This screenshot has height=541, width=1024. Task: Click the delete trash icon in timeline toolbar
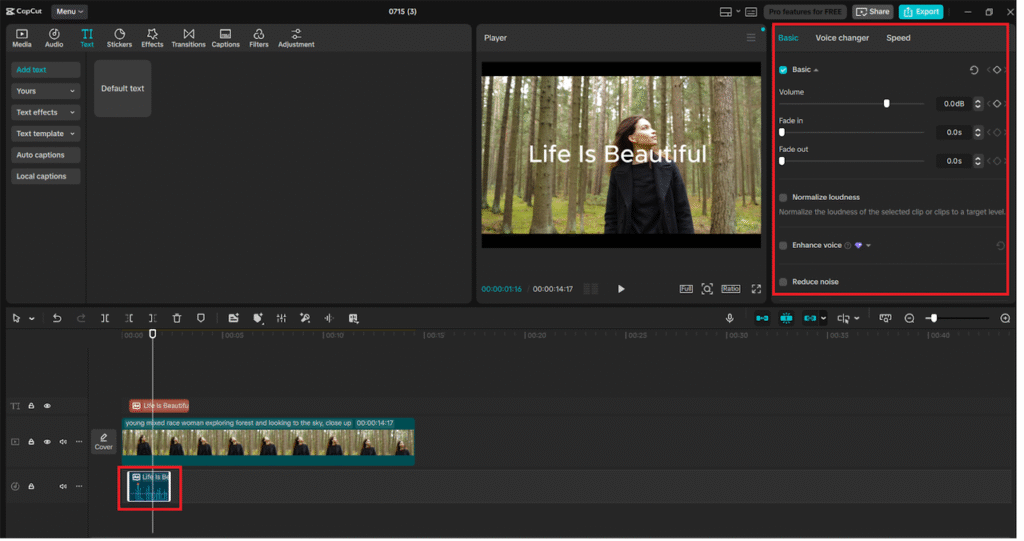pos(177,318)
